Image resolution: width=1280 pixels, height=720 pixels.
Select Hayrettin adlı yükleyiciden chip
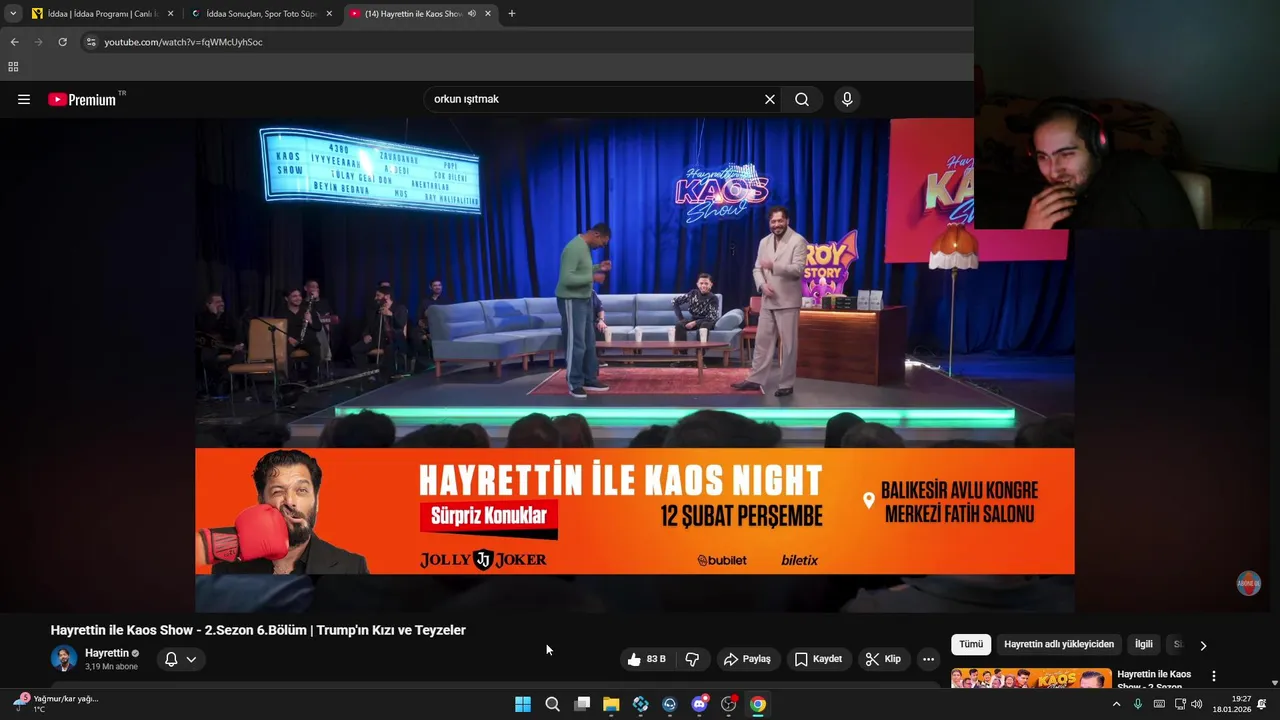[1059, 644]
